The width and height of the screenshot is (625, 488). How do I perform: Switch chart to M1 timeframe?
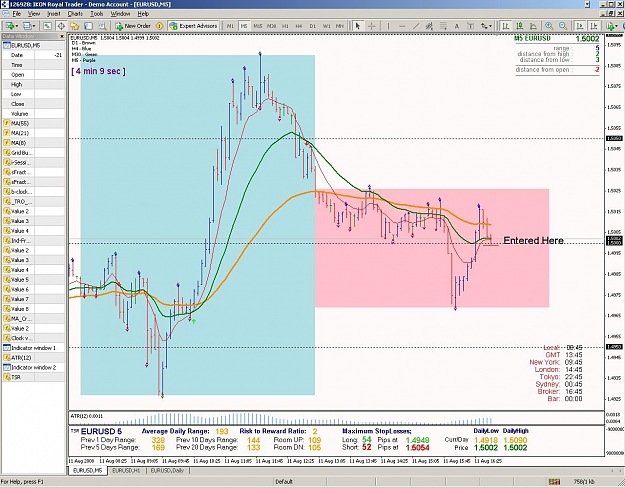230,26
